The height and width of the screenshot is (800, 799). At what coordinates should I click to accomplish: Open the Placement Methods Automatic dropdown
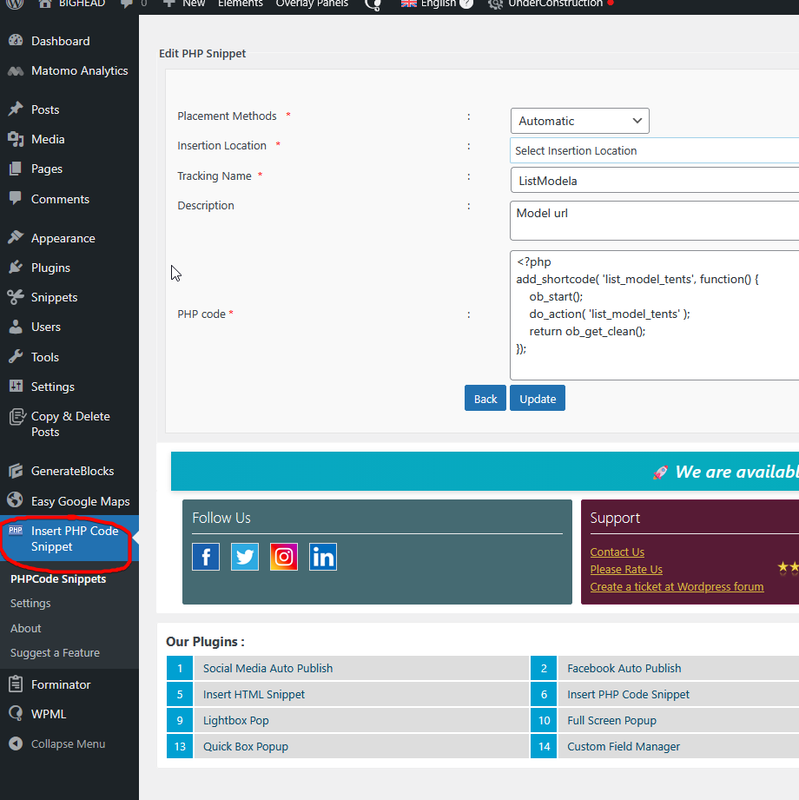tap(580, 121)
